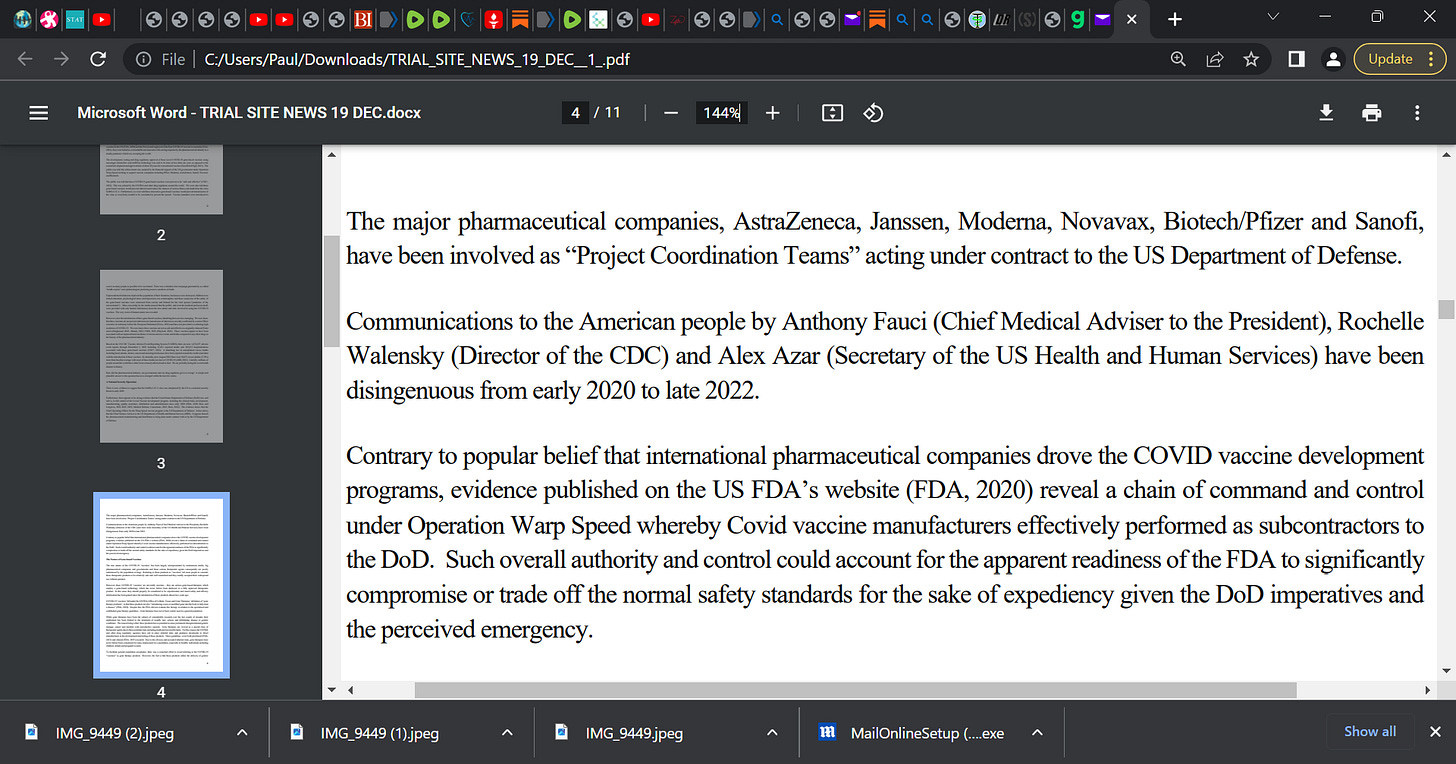This screenshot has width=1456, height=764.
Task: Open the PDF sidebar hamburger menu
Action: click(x=39, y=113)
